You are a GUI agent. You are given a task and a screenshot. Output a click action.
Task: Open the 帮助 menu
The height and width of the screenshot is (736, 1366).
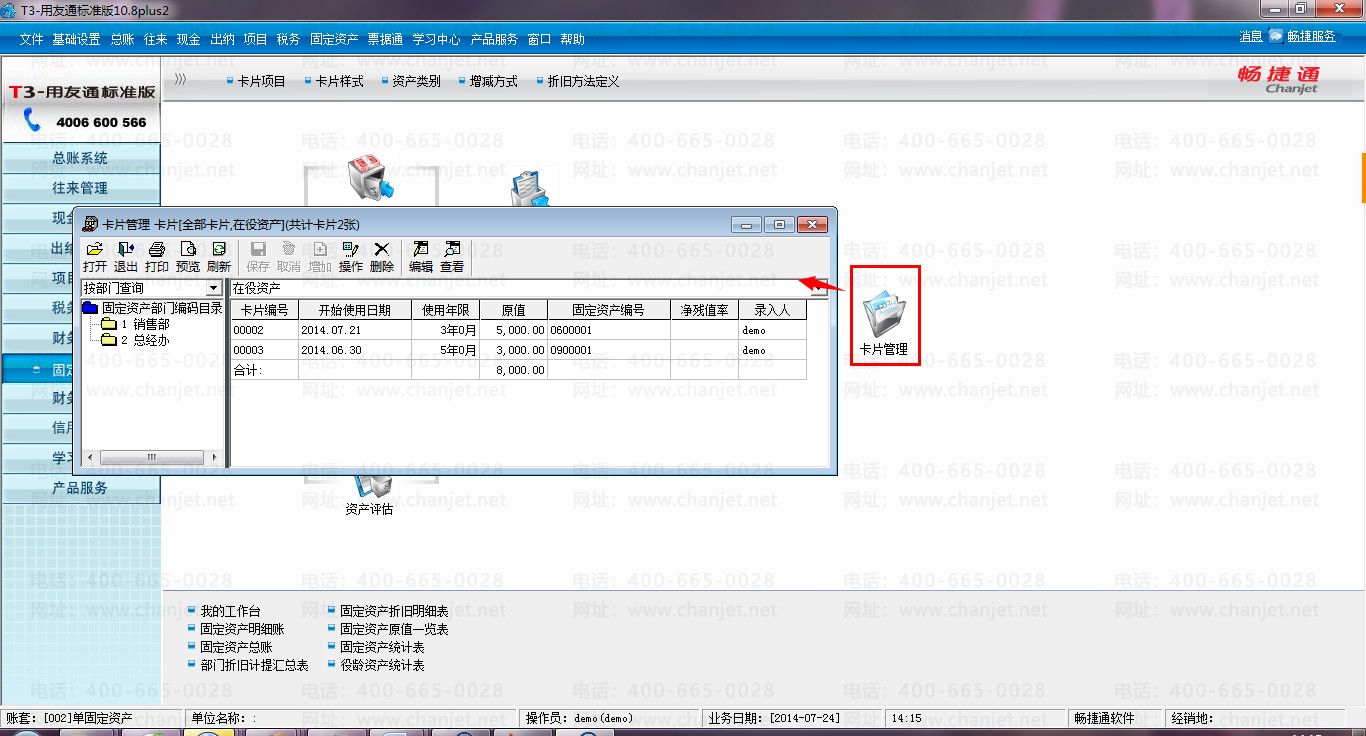(573, 39)
